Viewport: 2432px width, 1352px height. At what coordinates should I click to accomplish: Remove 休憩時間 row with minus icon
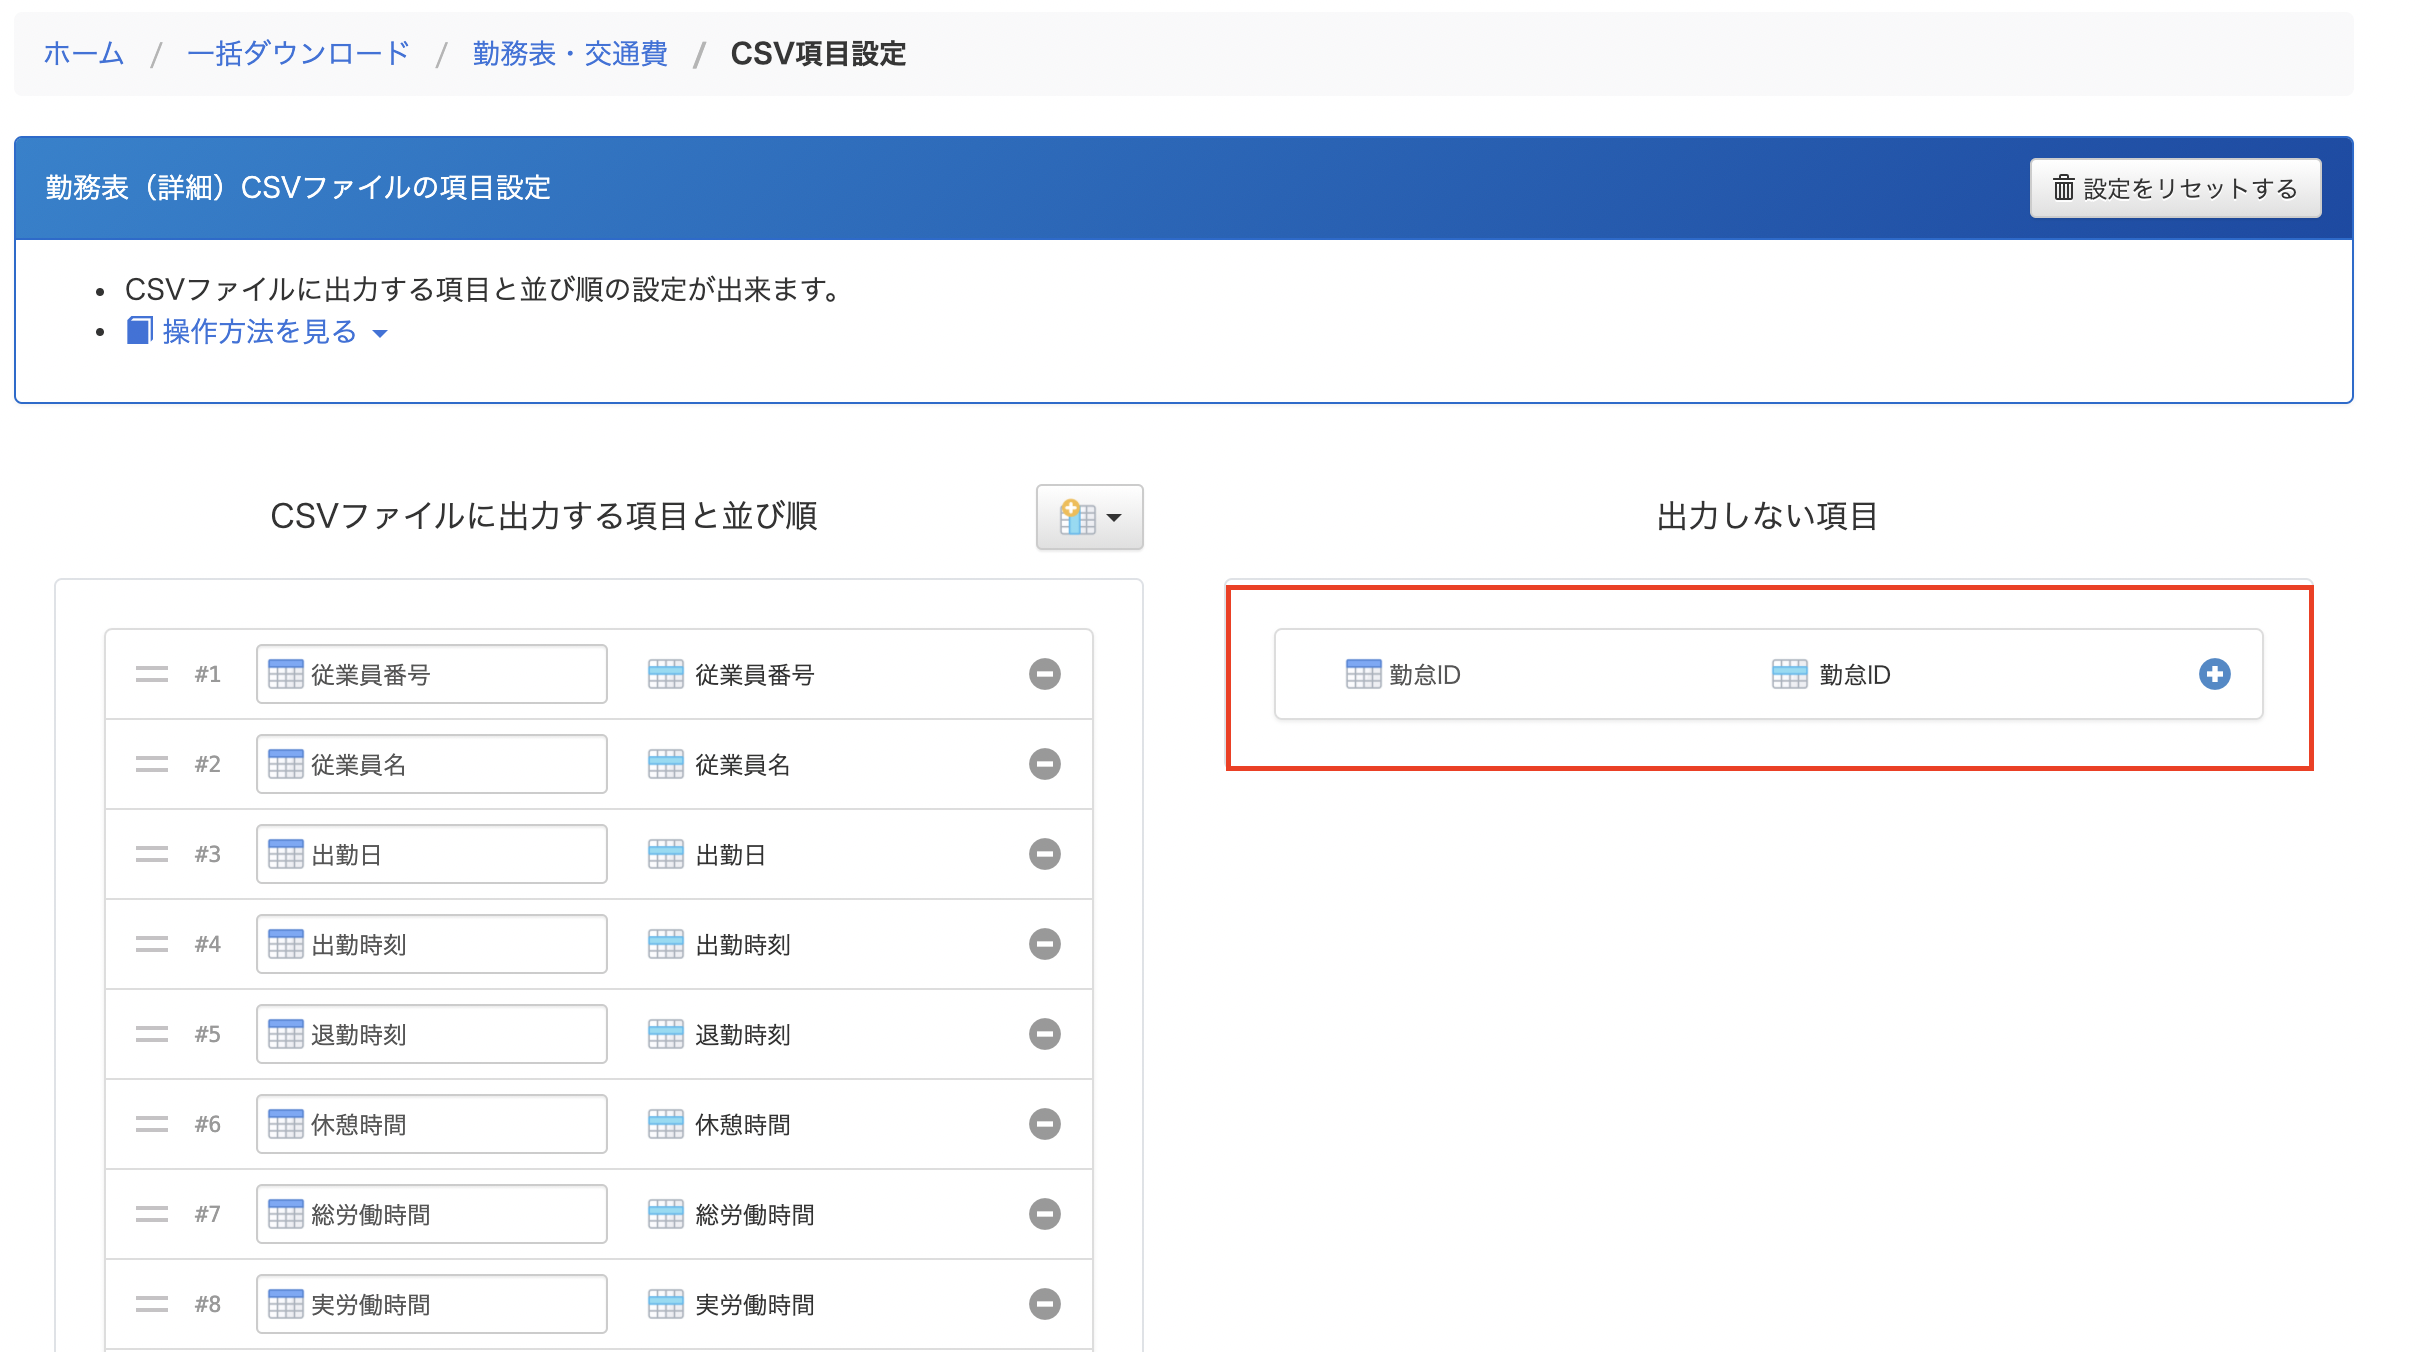(x=1044, y=1124)
